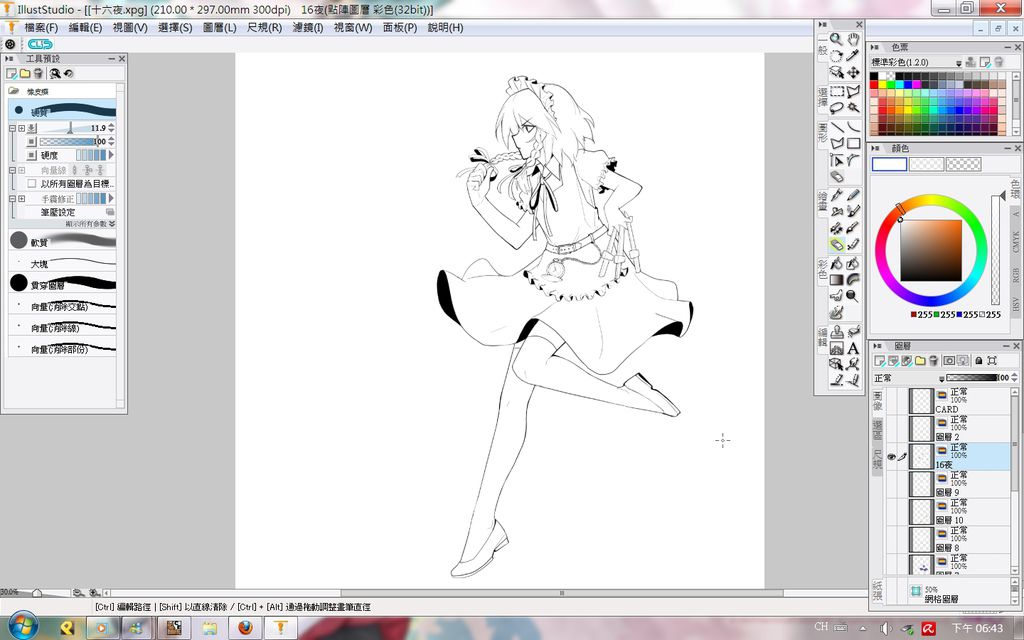Open 標準彩色(1.2.0) palette dropdown
The height and width of the screenshot is (640, 1024).
959,63
